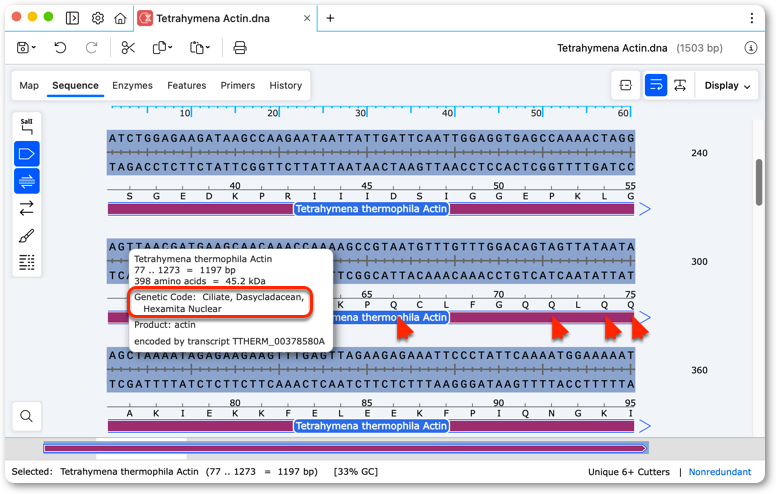Image resolution: width=776 pixels, height=494 pixels.
Task: Go to the home screen icon
Action: [120, 18]
